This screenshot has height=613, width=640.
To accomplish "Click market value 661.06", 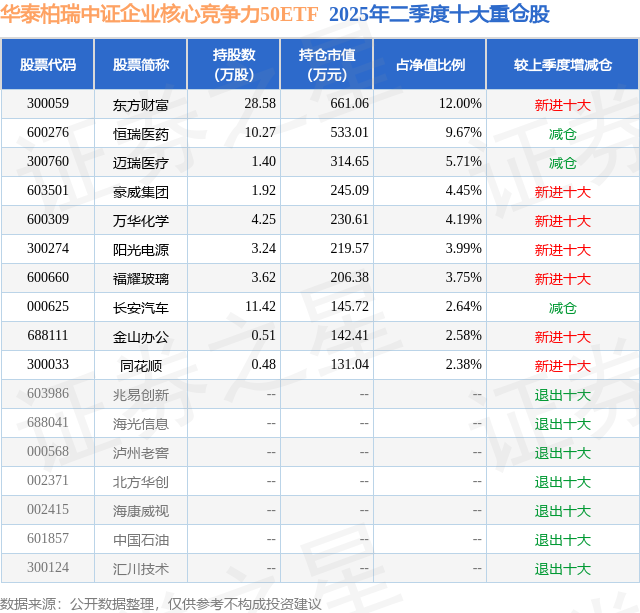I will (349, 104).
